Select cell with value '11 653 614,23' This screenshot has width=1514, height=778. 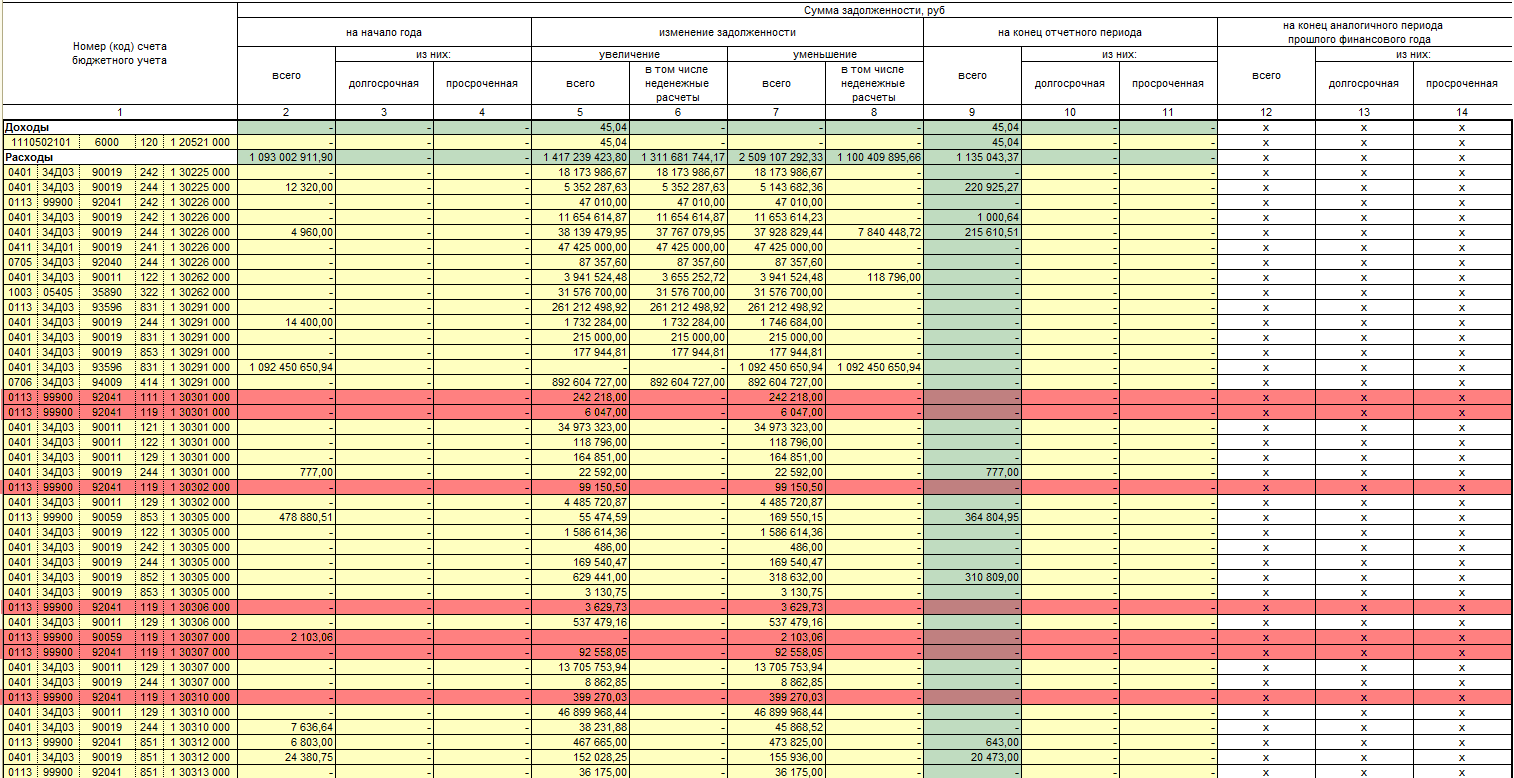point(776,217)
